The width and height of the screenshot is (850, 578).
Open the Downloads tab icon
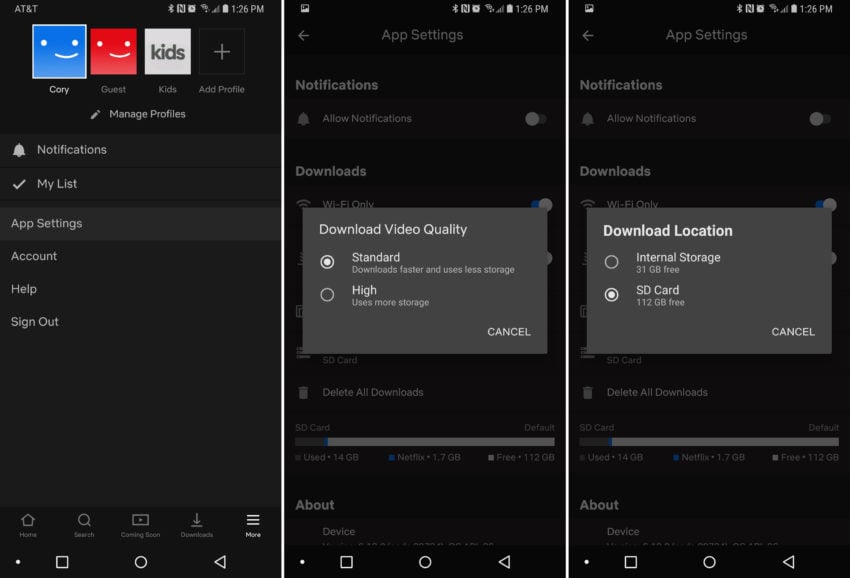tap(197, 525)
